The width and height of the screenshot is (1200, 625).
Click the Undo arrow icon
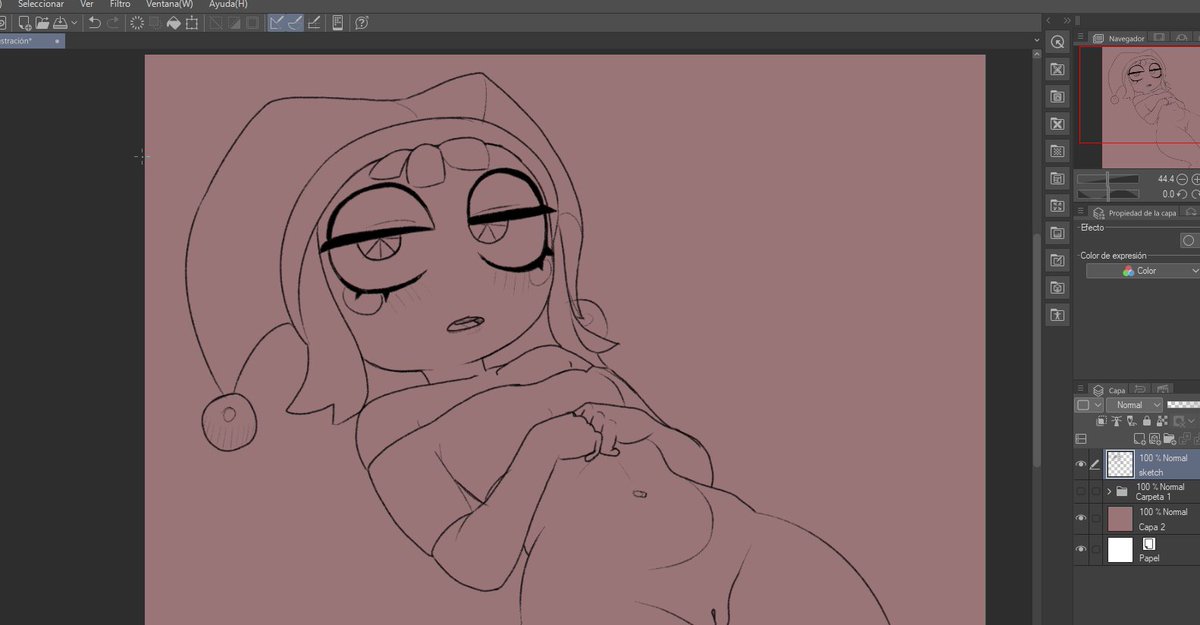(95, 23)
